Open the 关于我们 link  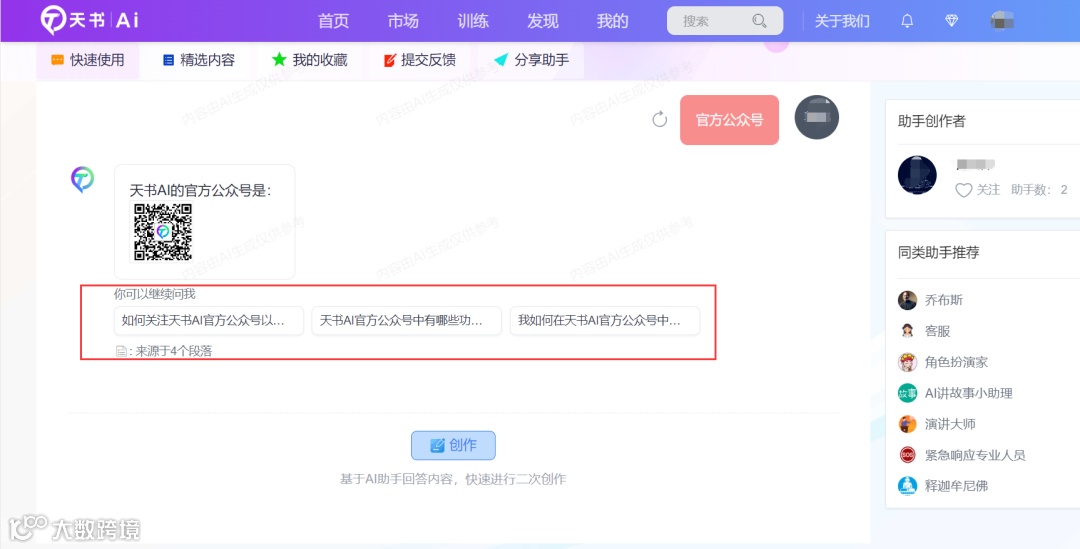842,21
